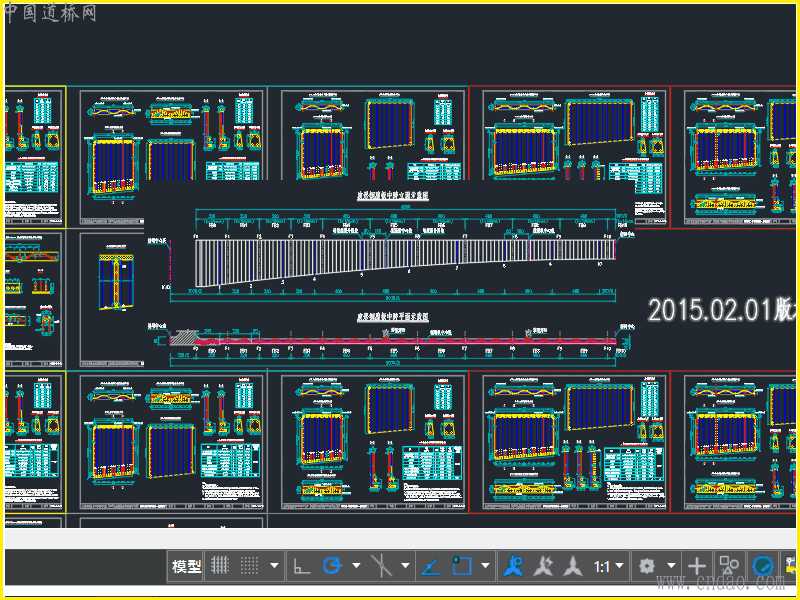Open workspace switching gear icon

click(647, 566)
